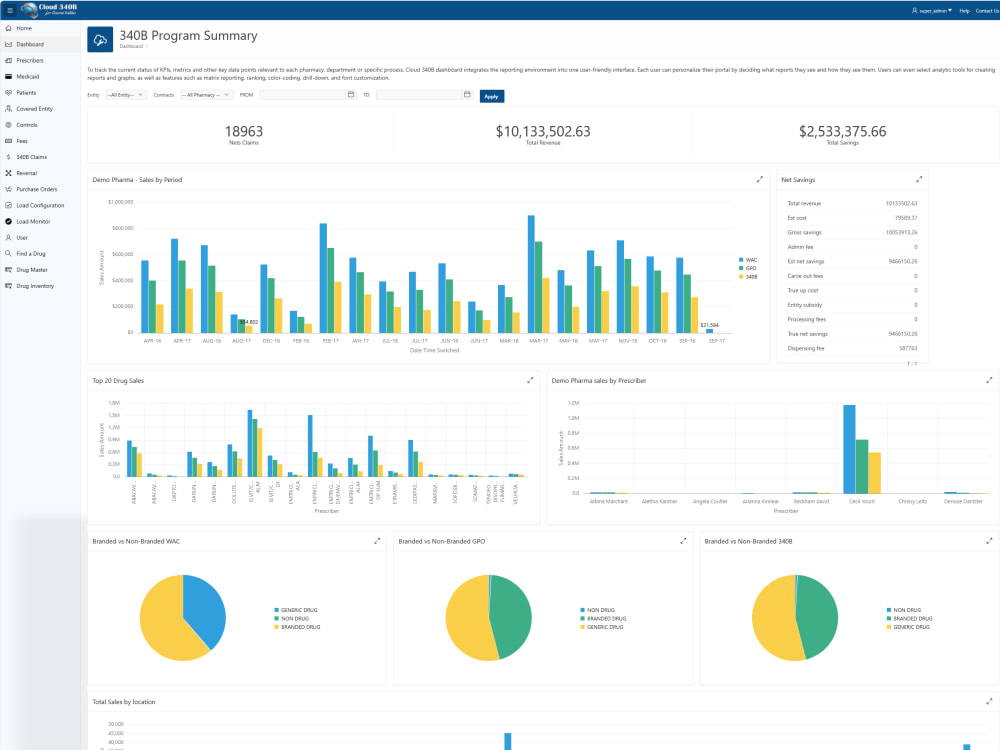Click the TO date input field
1000x750 pixels.
pos(419,95)
